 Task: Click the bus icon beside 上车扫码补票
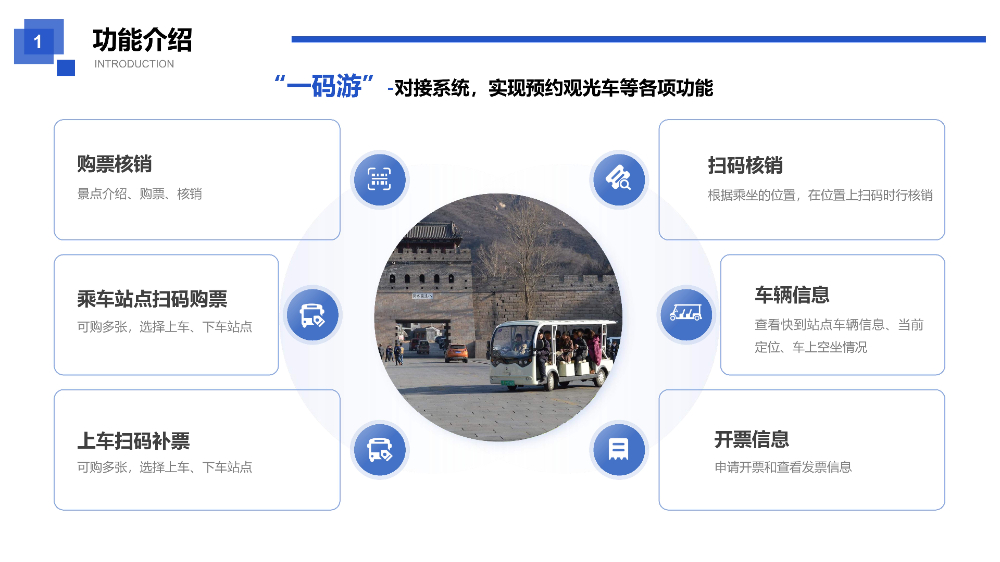[380, 450]
